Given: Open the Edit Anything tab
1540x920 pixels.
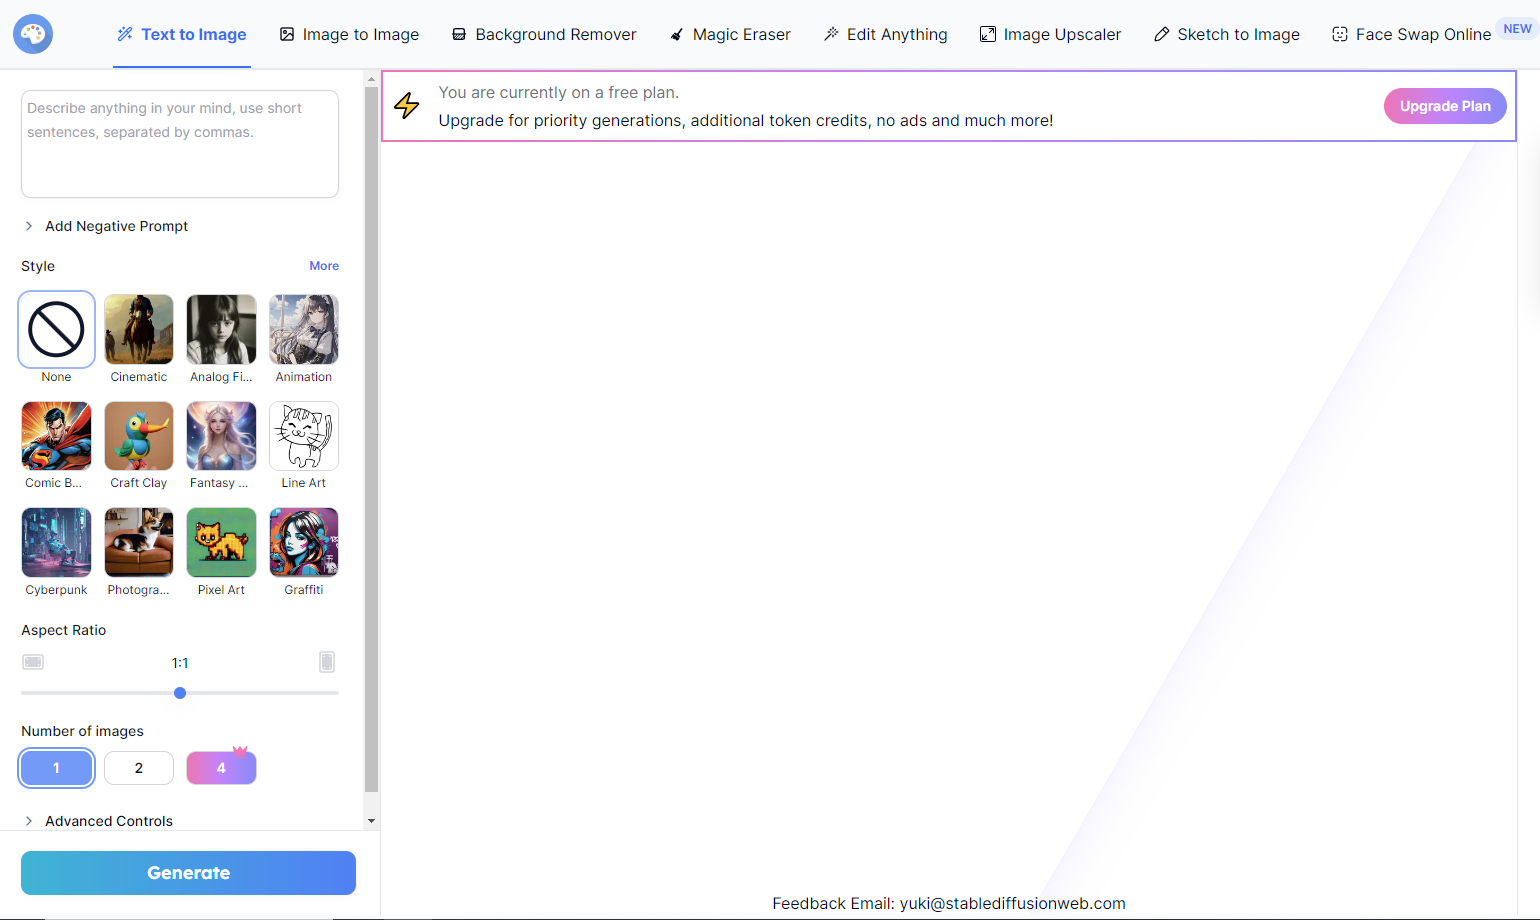Looking at the screenshot, I should (885, 34).
